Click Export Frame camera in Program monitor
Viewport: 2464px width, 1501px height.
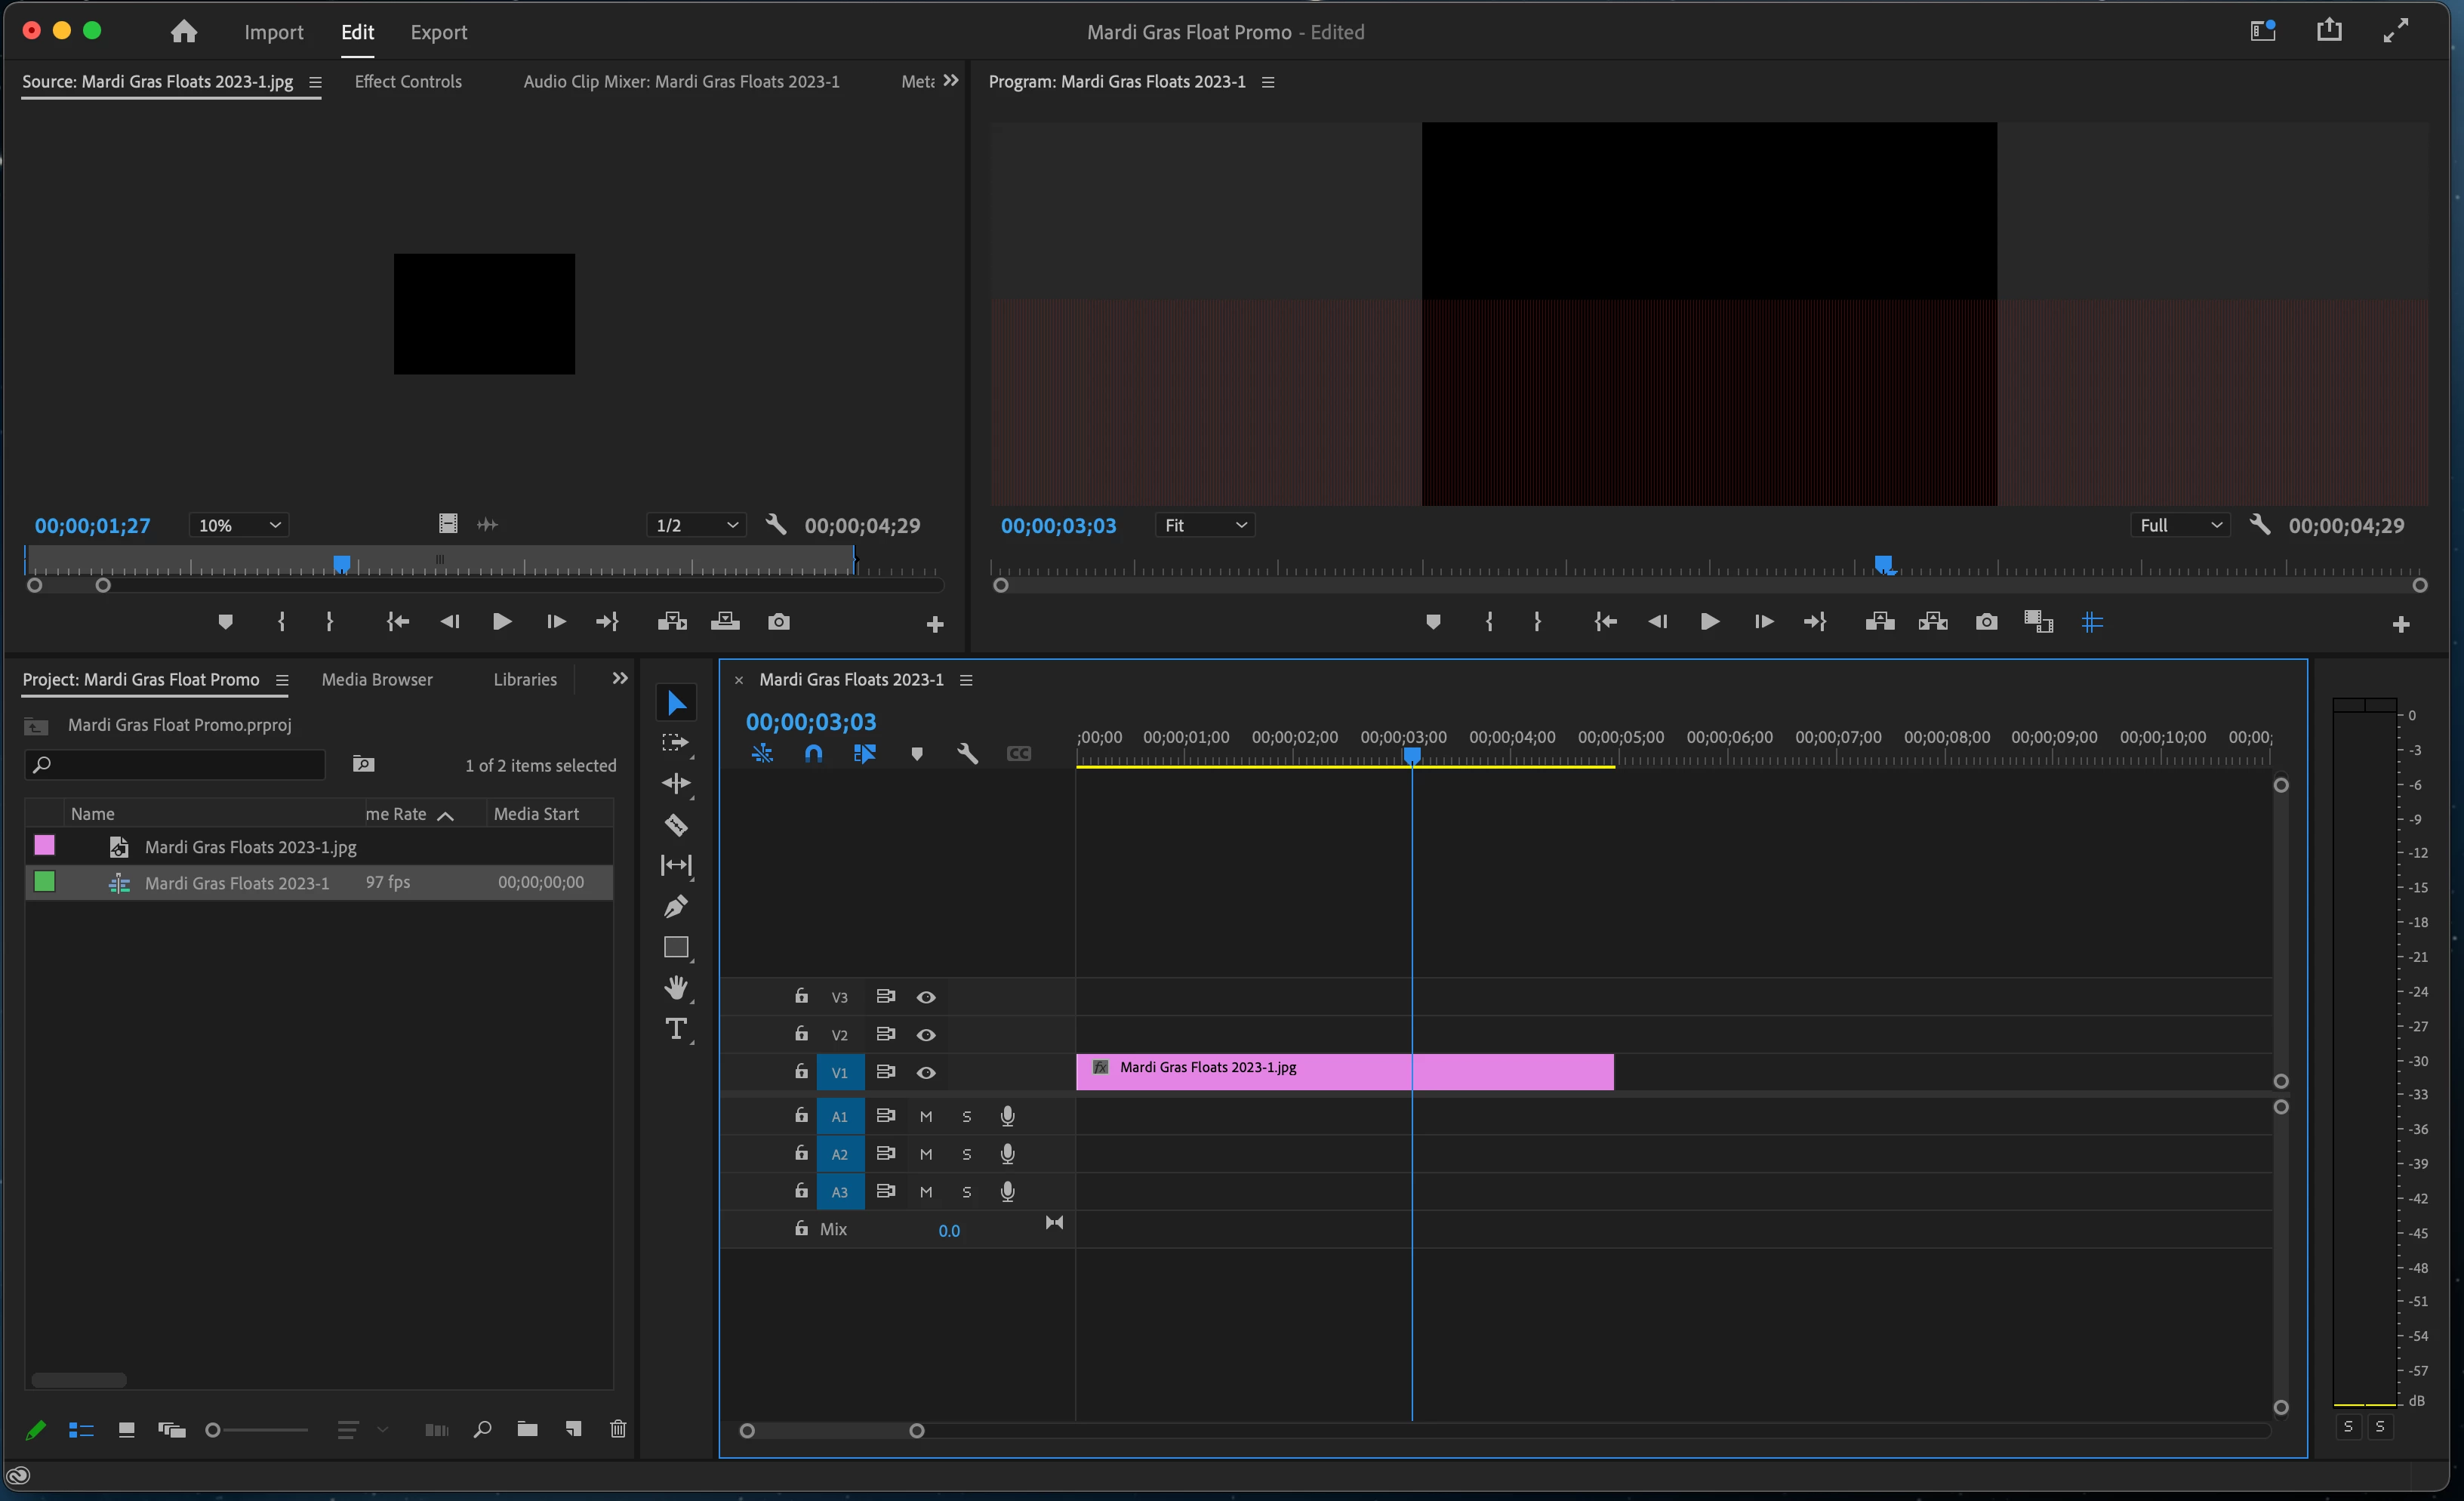coord(1986,622)
